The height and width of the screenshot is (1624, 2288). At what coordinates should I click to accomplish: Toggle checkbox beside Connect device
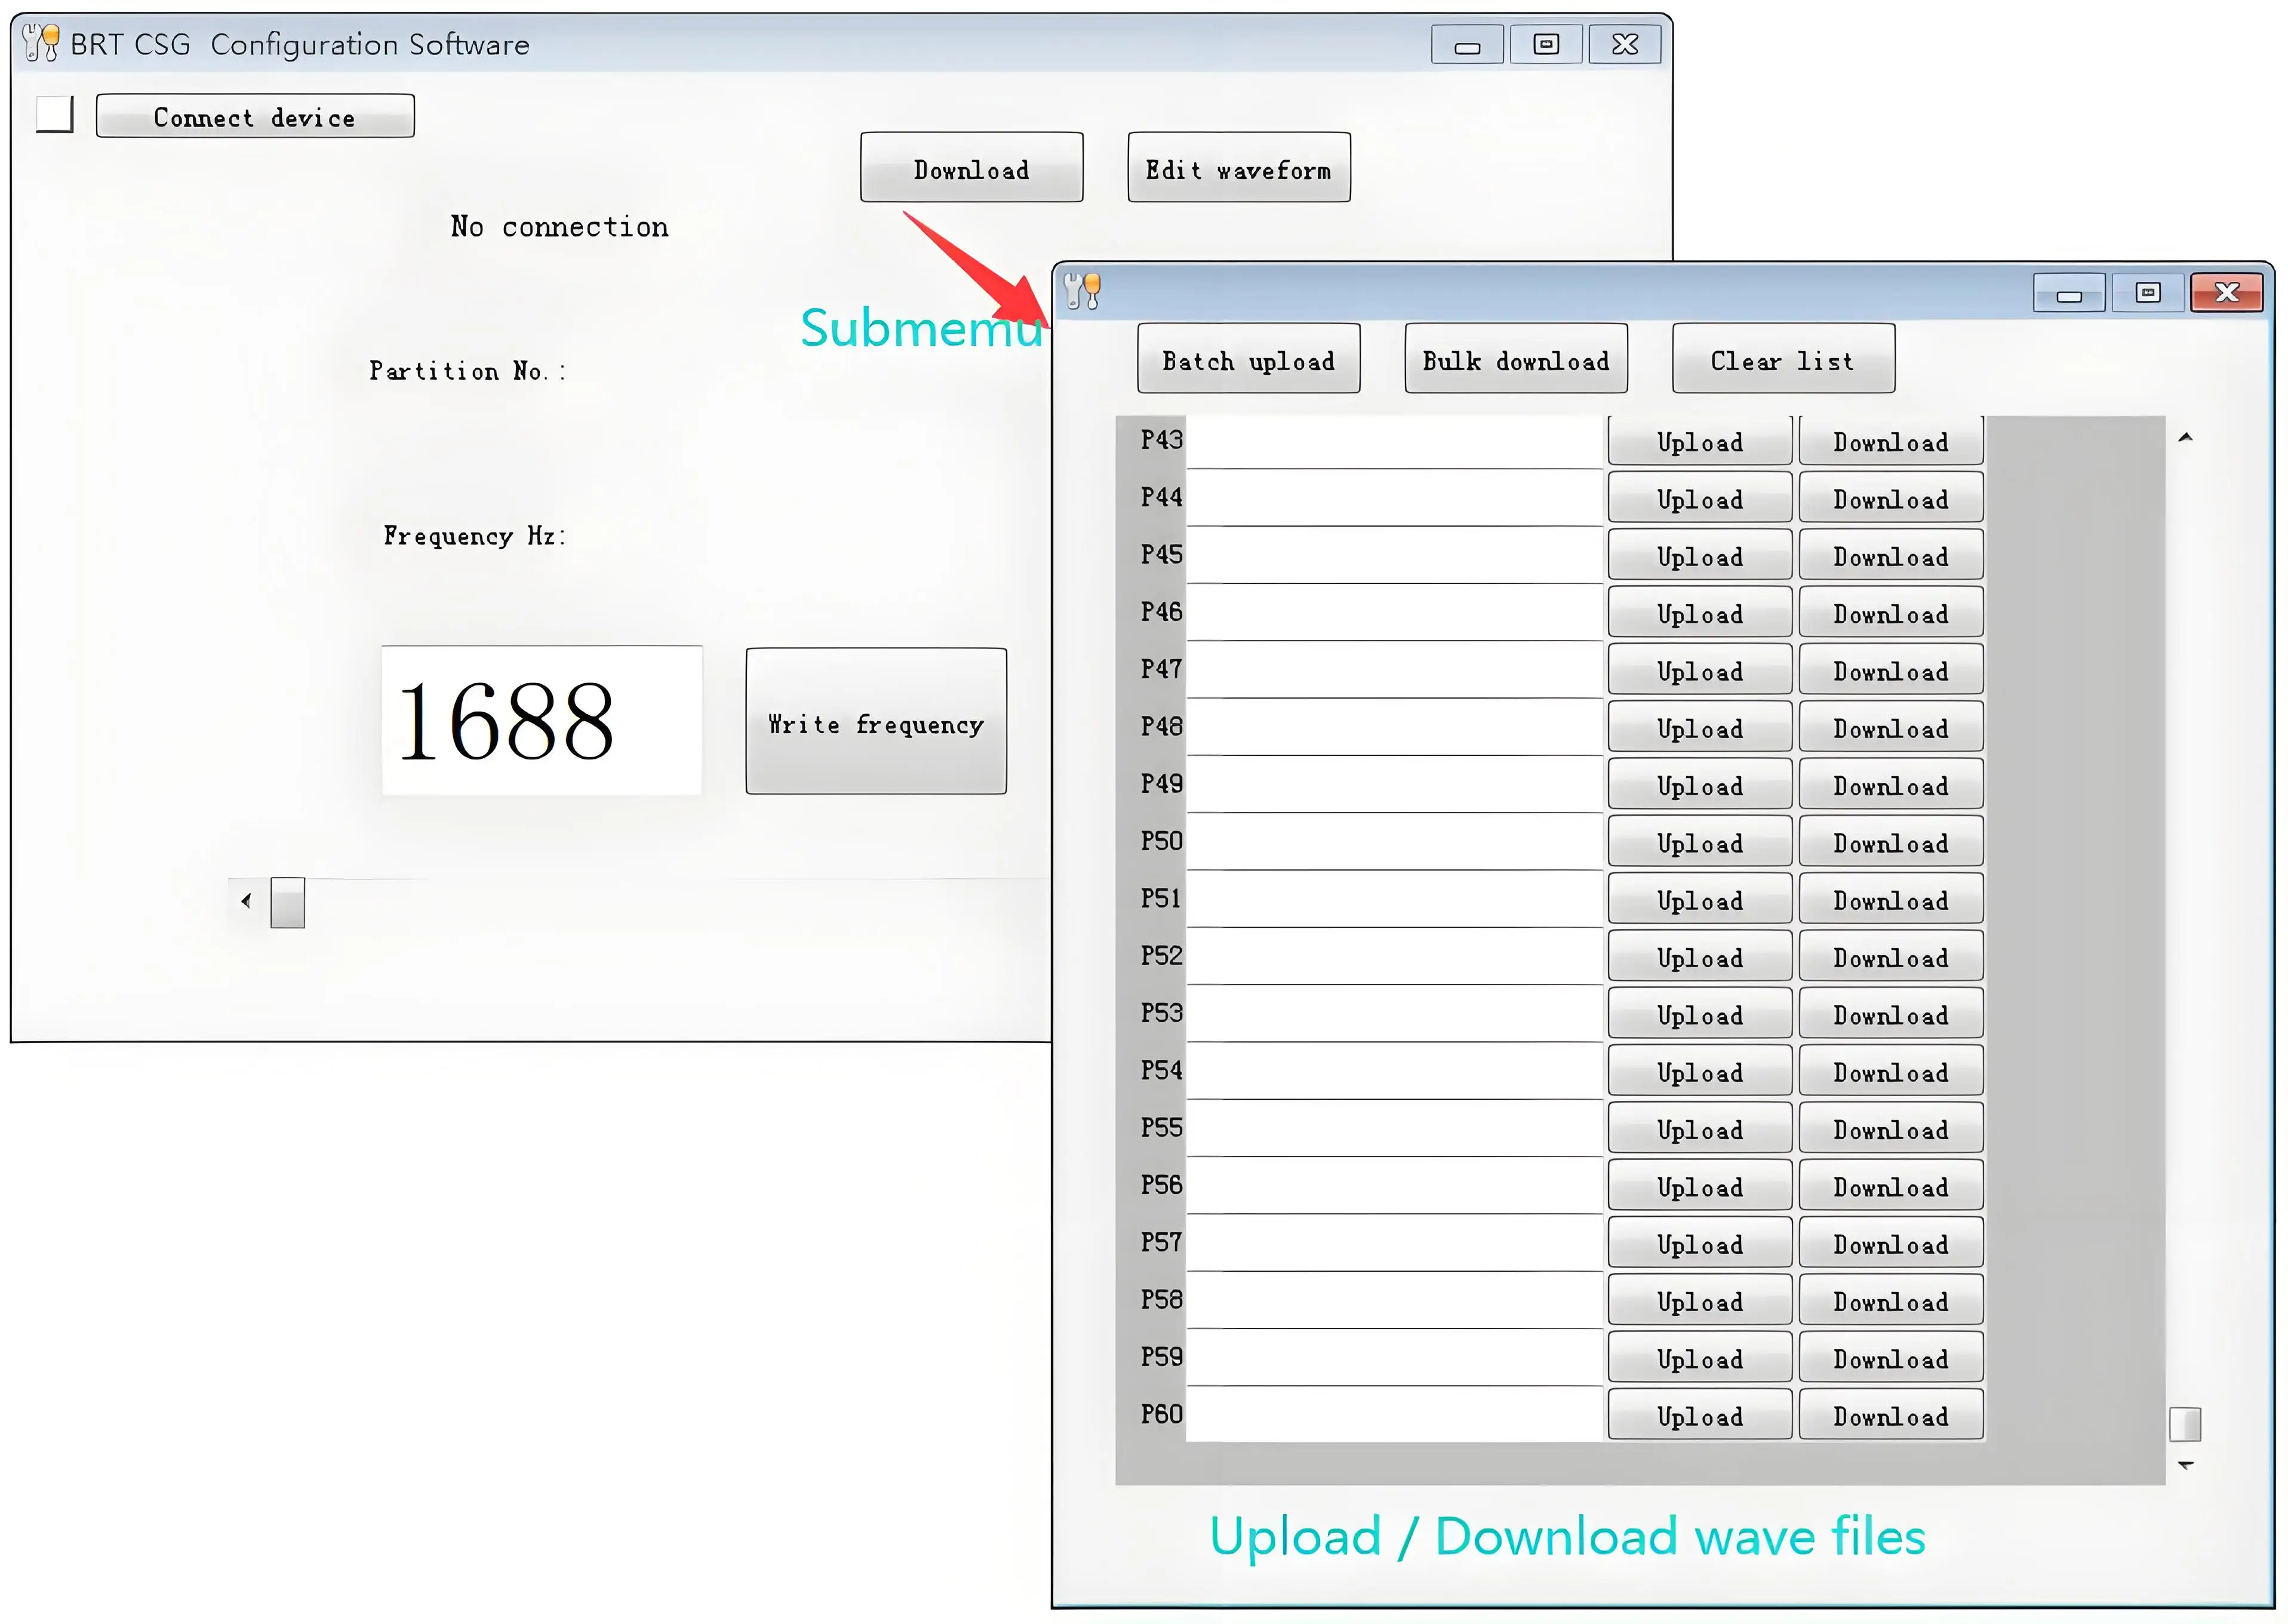pyautogui.click(x=55, y=114)
